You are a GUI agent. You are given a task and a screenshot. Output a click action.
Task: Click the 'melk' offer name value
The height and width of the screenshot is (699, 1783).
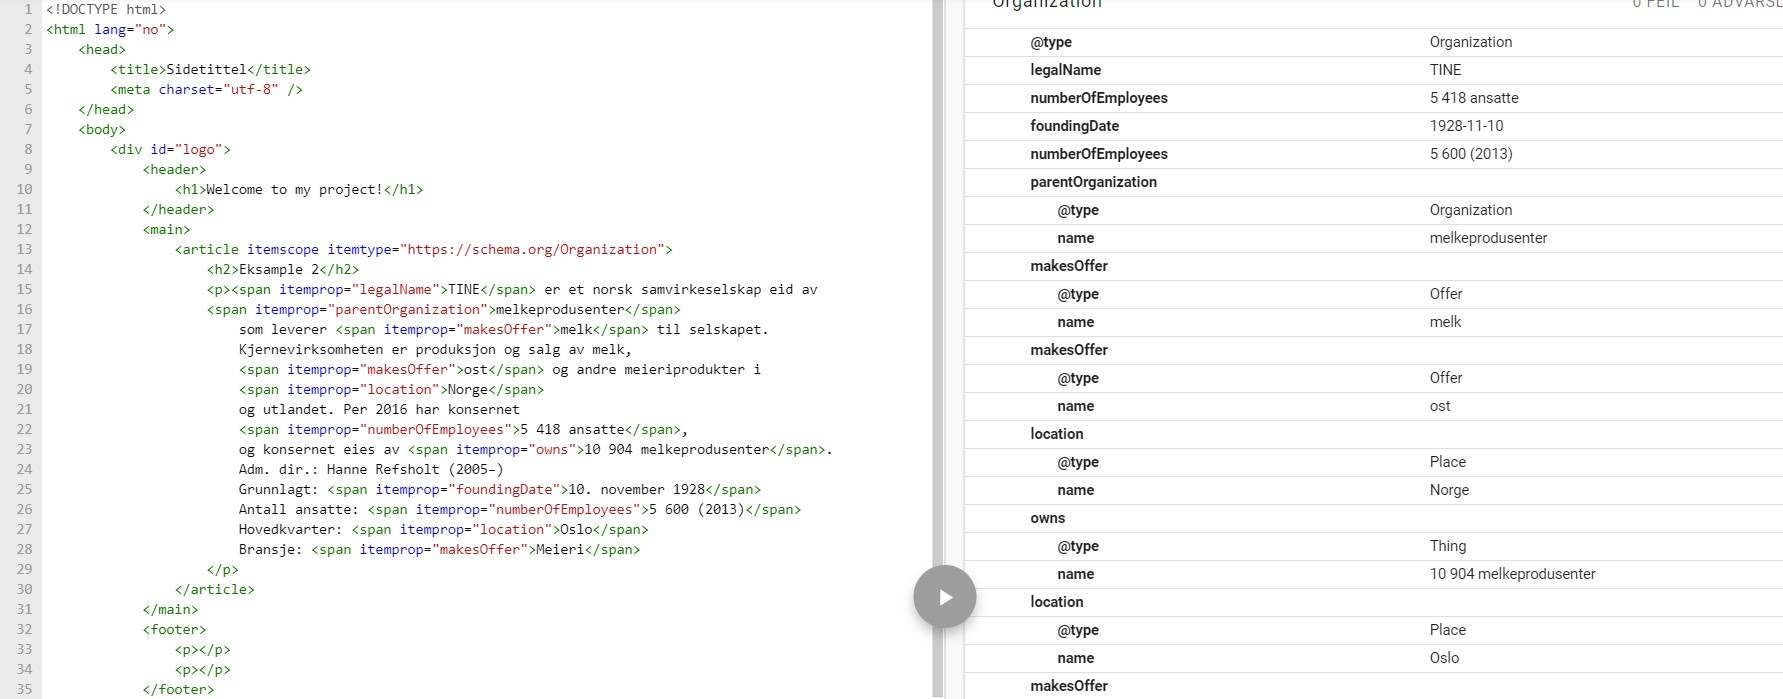1446,322
